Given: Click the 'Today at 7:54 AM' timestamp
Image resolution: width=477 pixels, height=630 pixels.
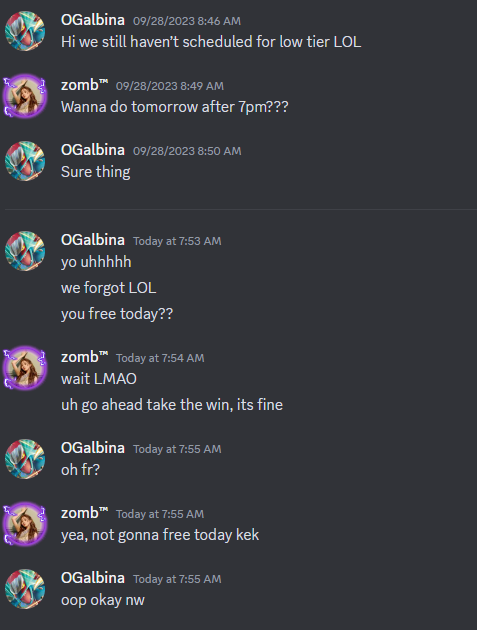Looking at the screenshot, I should [x=160, y=358].
